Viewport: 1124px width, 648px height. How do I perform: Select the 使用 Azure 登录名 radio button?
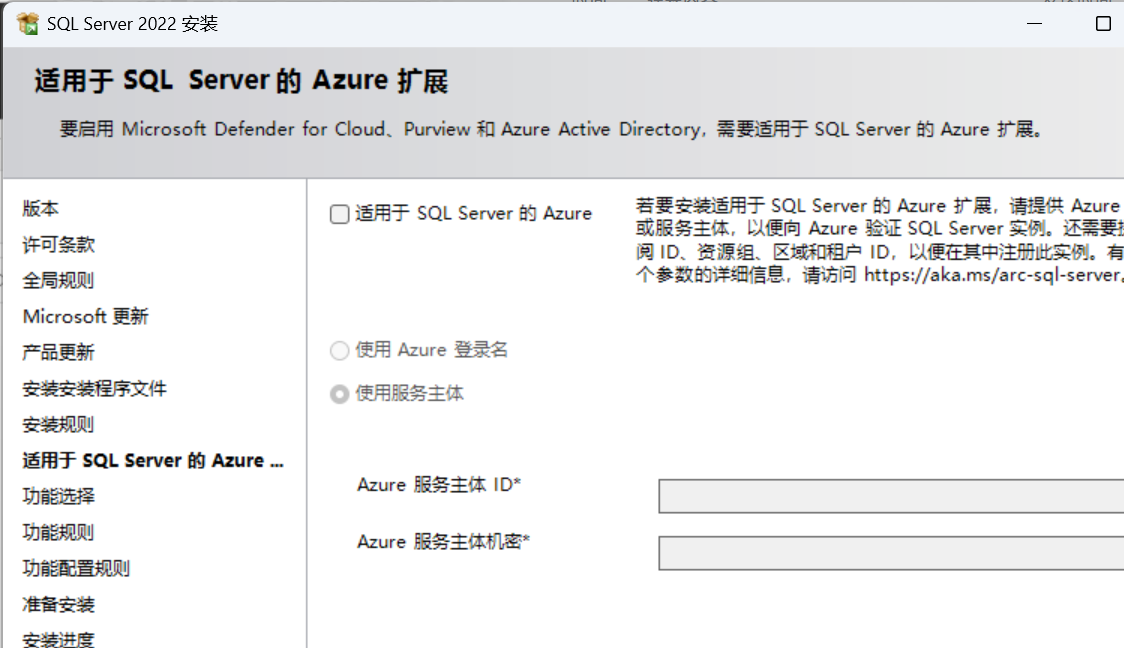tap(340, 351)
